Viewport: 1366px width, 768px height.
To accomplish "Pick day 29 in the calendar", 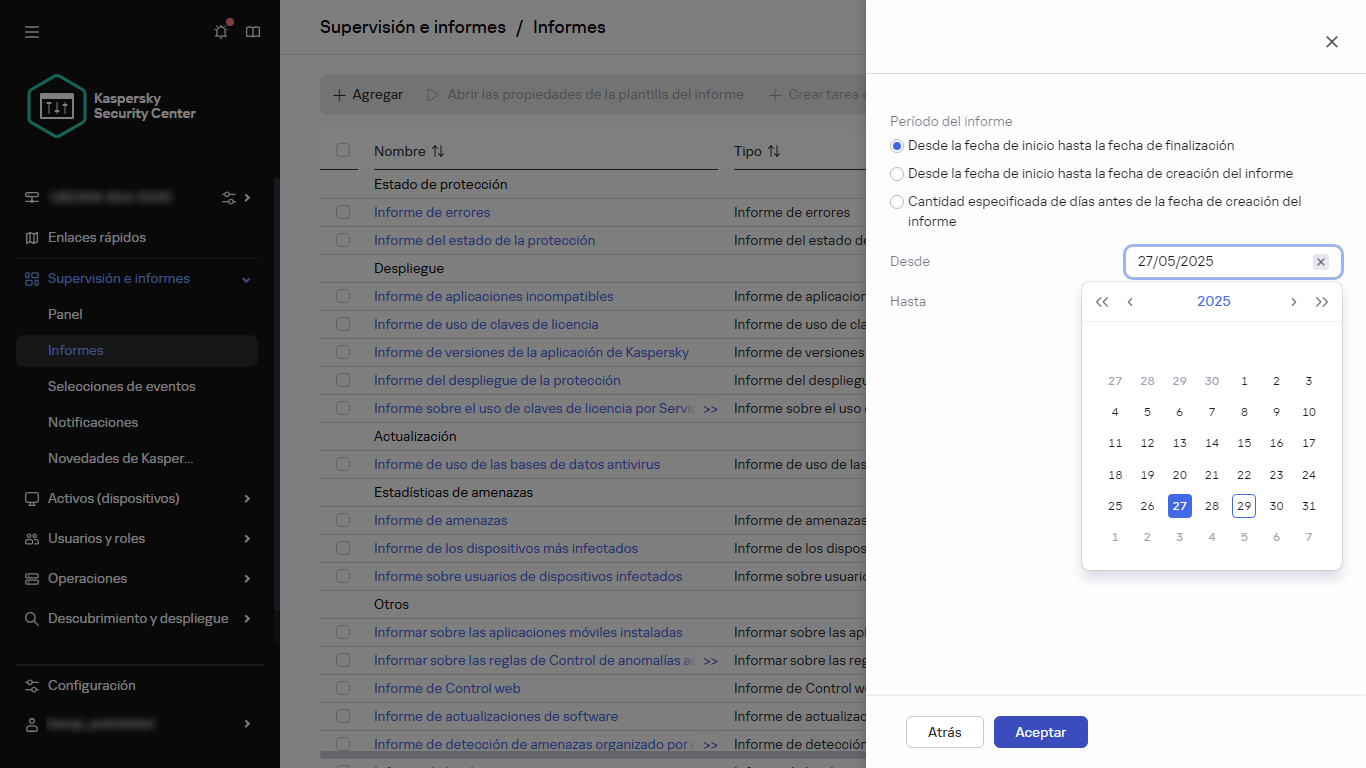I will click(1243, 506).
